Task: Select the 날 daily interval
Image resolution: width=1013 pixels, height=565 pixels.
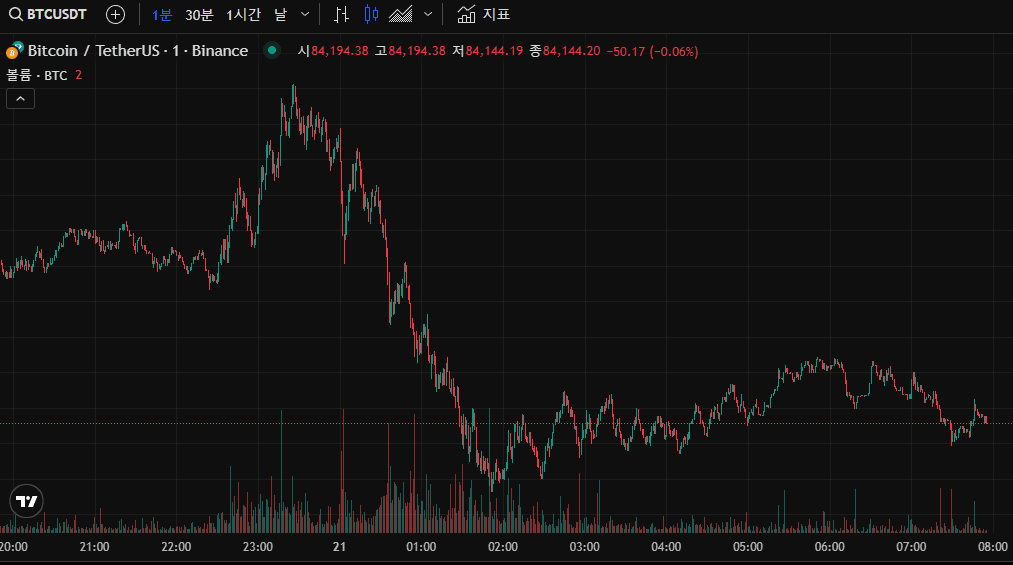Action: [x=280, y=15]
